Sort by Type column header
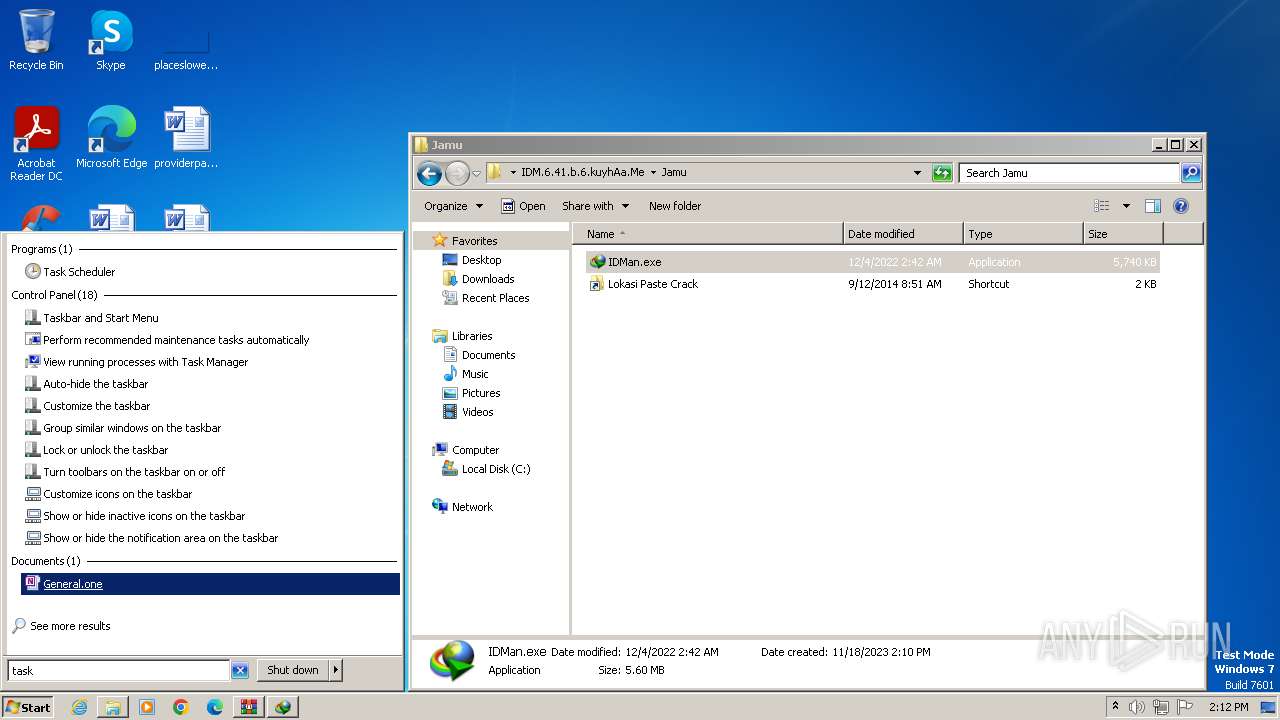The width and height of the screenshot is (1280, 720). [x=1023, y=234]
